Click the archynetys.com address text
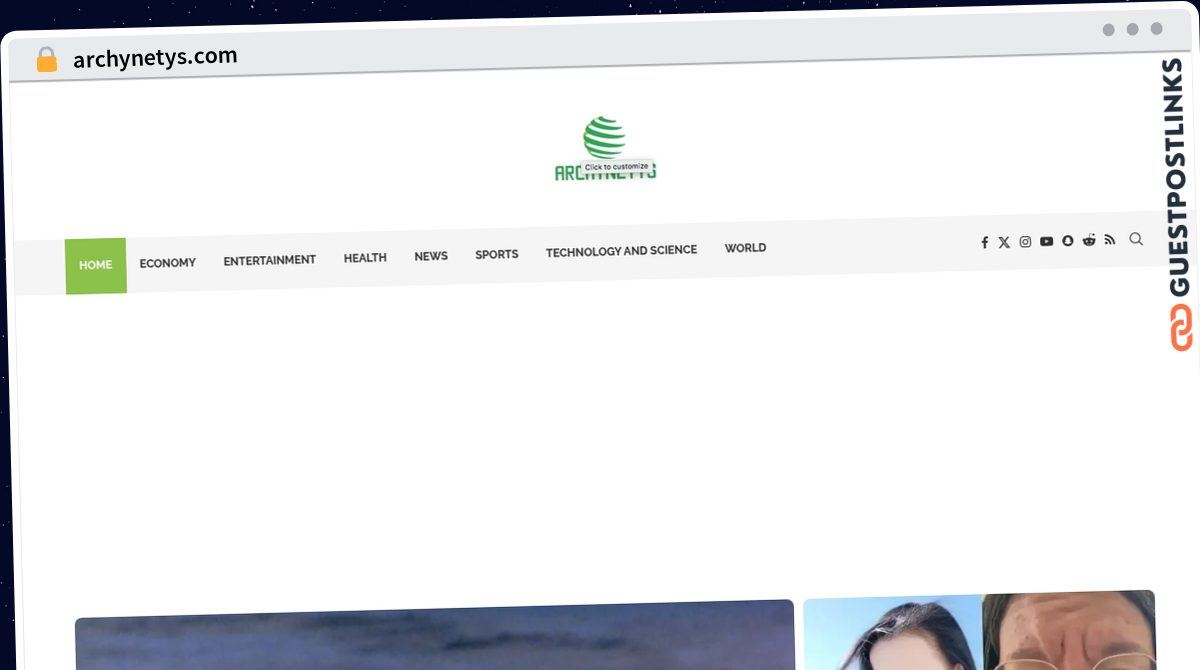Screen dimensions: 1200x670 155,58
